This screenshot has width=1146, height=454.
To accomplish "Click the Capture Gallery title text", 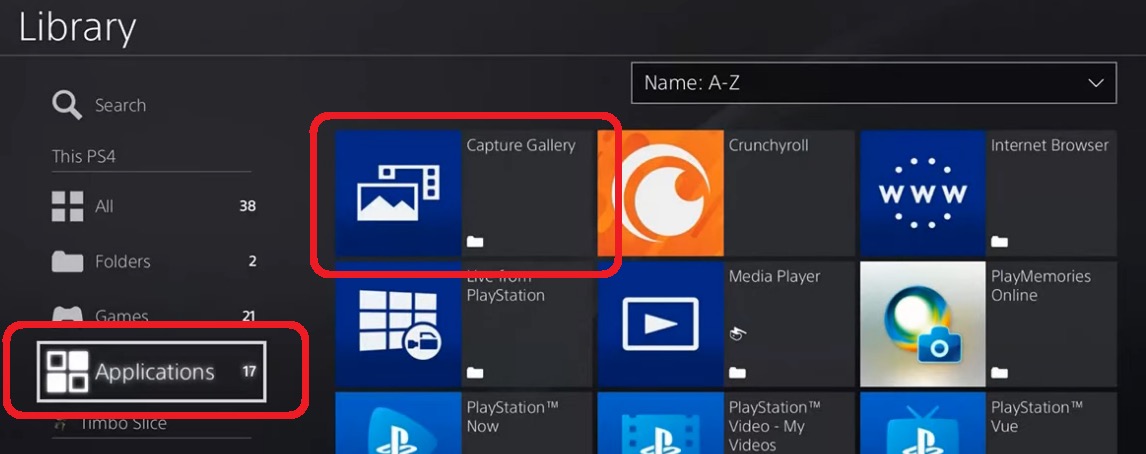I will point(521,145).
